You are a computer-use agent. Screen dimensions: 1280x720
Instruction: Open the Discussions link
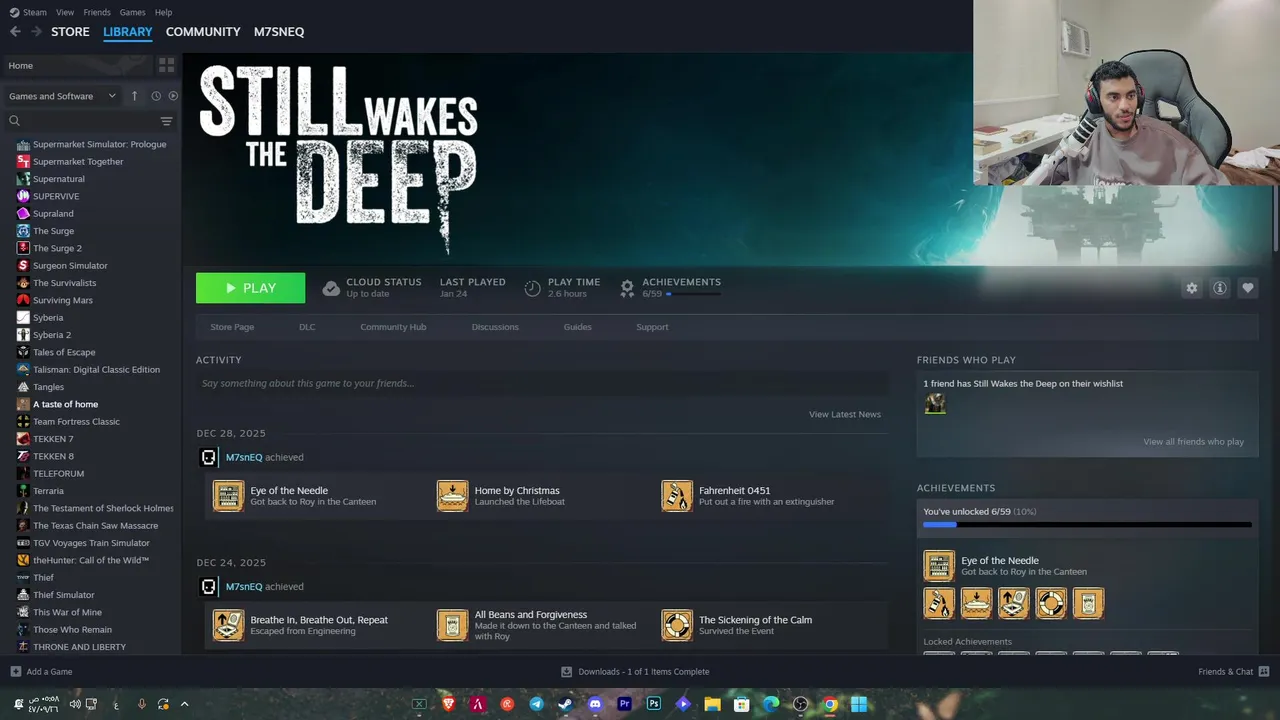[x=495, y=327]
